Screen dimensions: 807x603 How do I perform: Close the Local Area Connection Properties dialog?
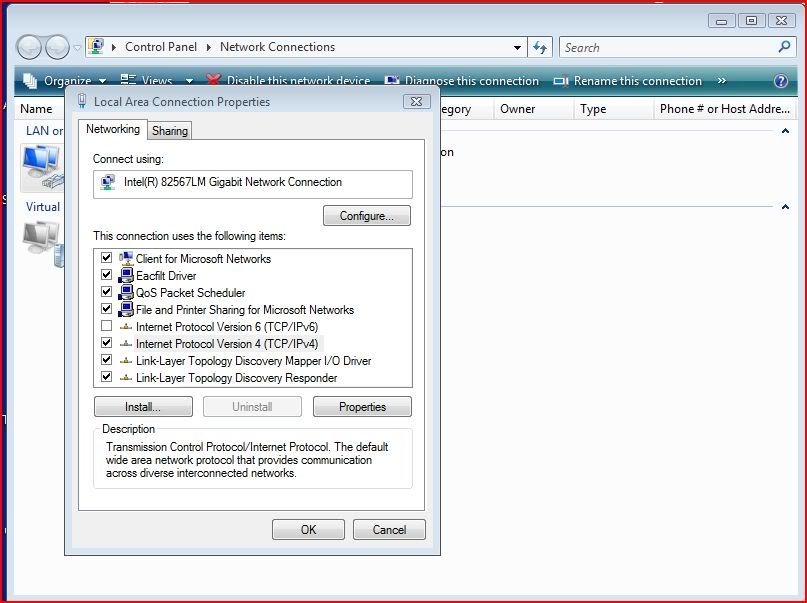416,102
